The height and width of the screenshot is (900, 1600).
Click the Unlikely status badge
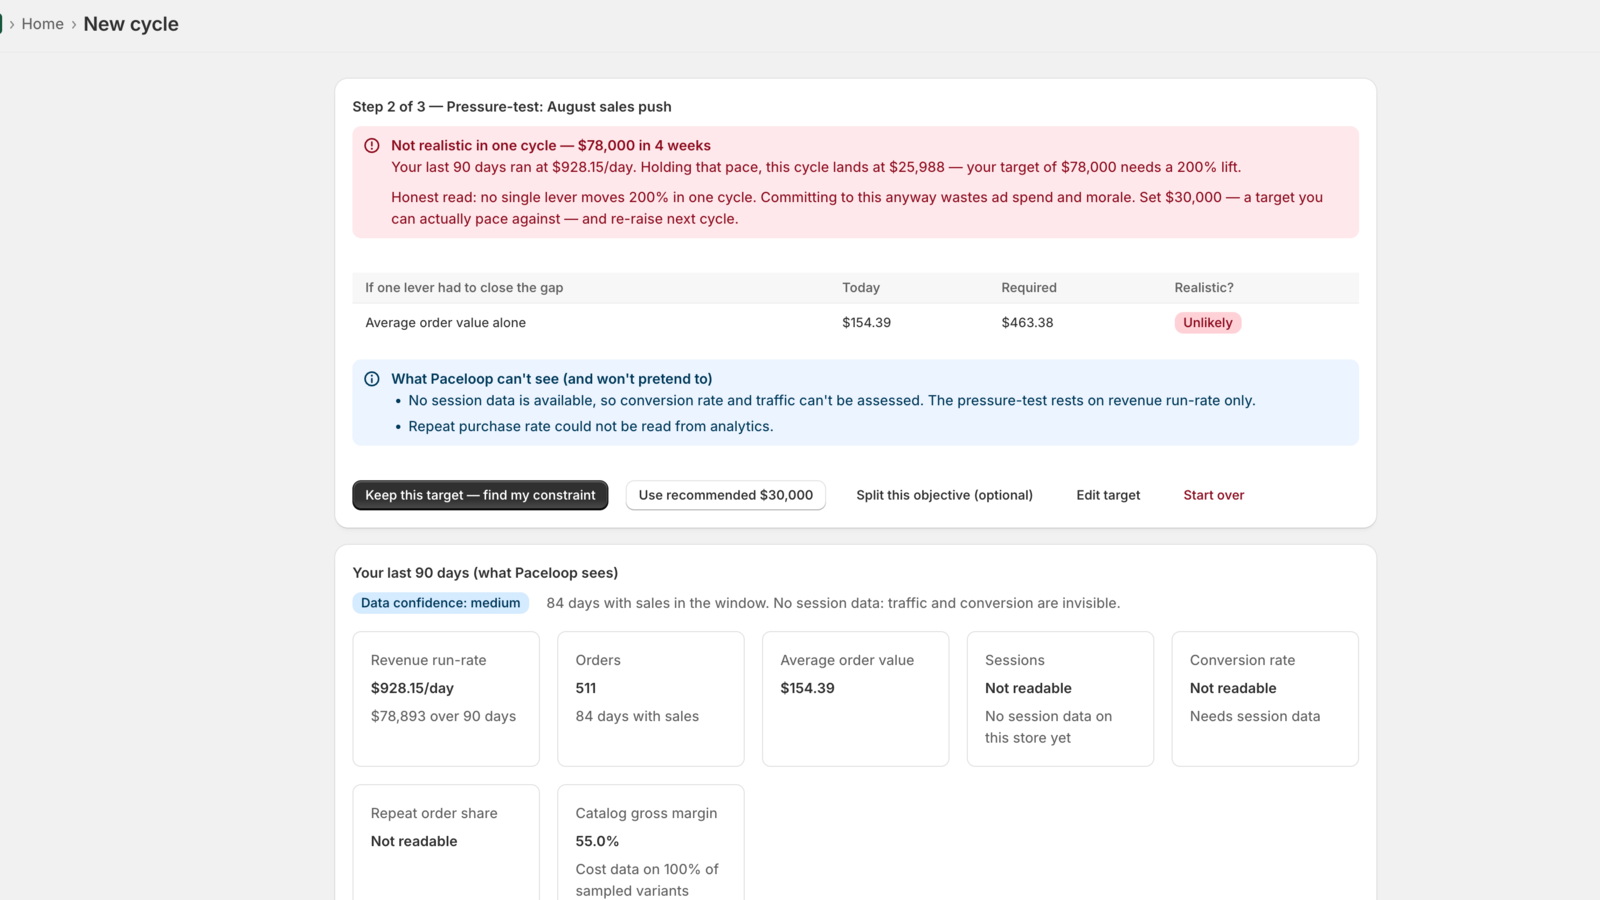[1208, 323]
